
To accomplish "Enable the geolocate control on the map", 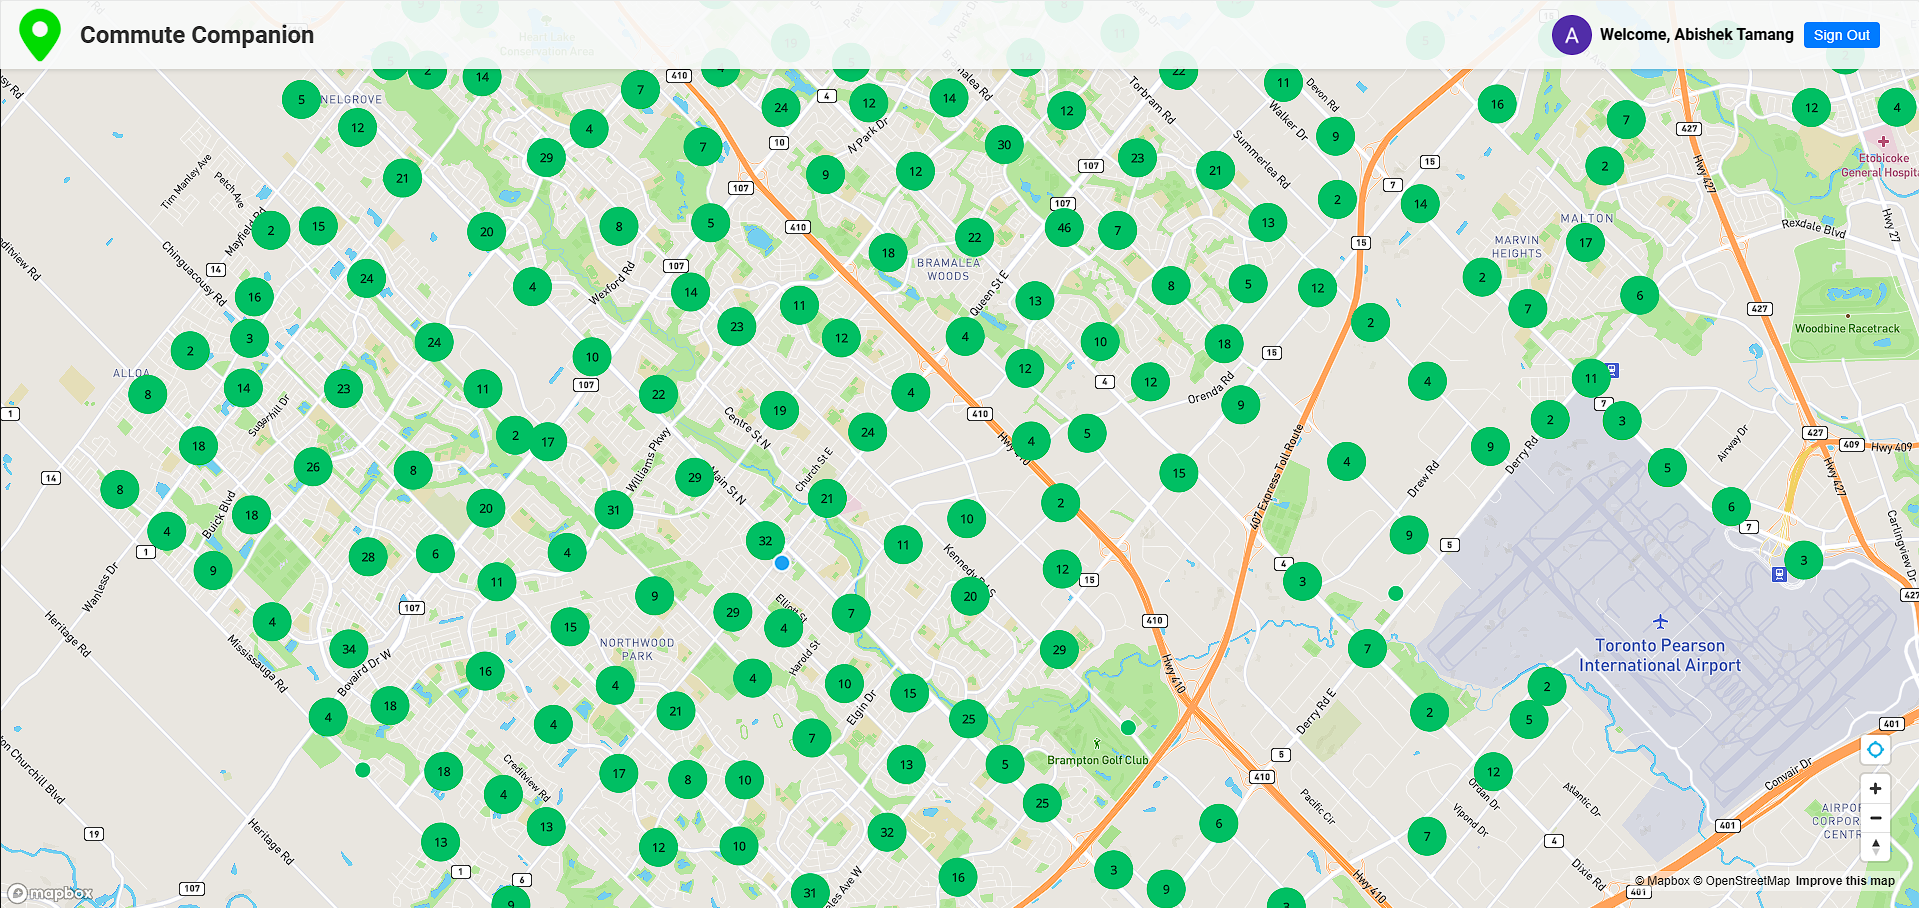I will click(x=1875, y=750).
